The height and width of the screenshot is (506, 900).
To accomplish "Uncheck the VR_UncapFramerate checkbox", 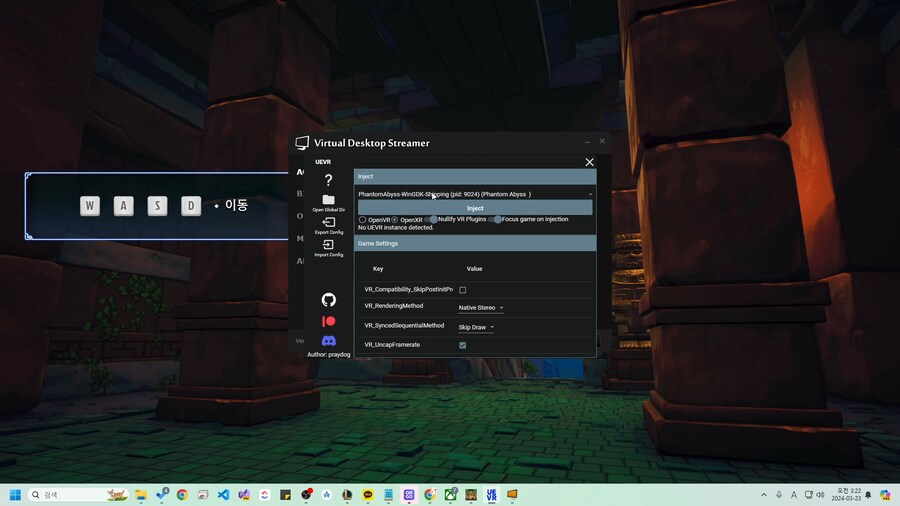I will [462, 345].
